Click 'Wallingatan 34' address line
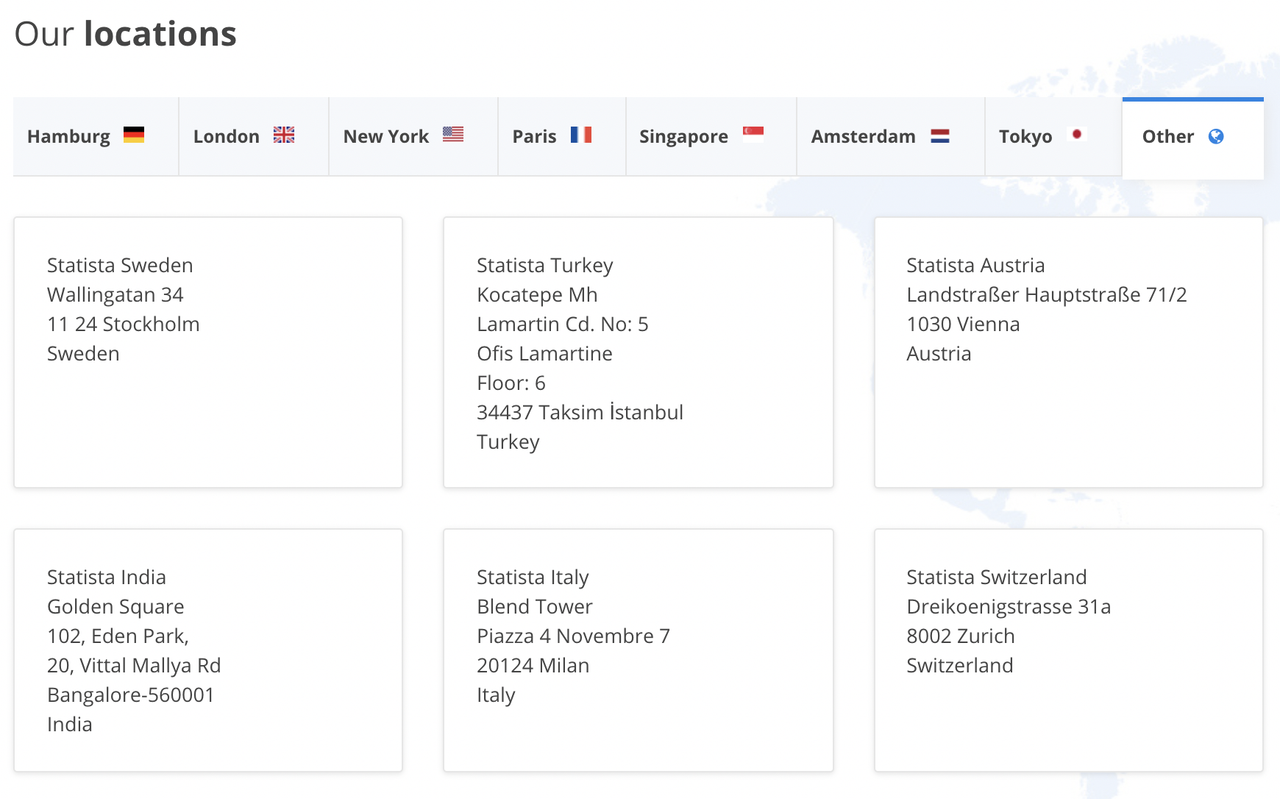1280x799 pixels. pos(115,295)
